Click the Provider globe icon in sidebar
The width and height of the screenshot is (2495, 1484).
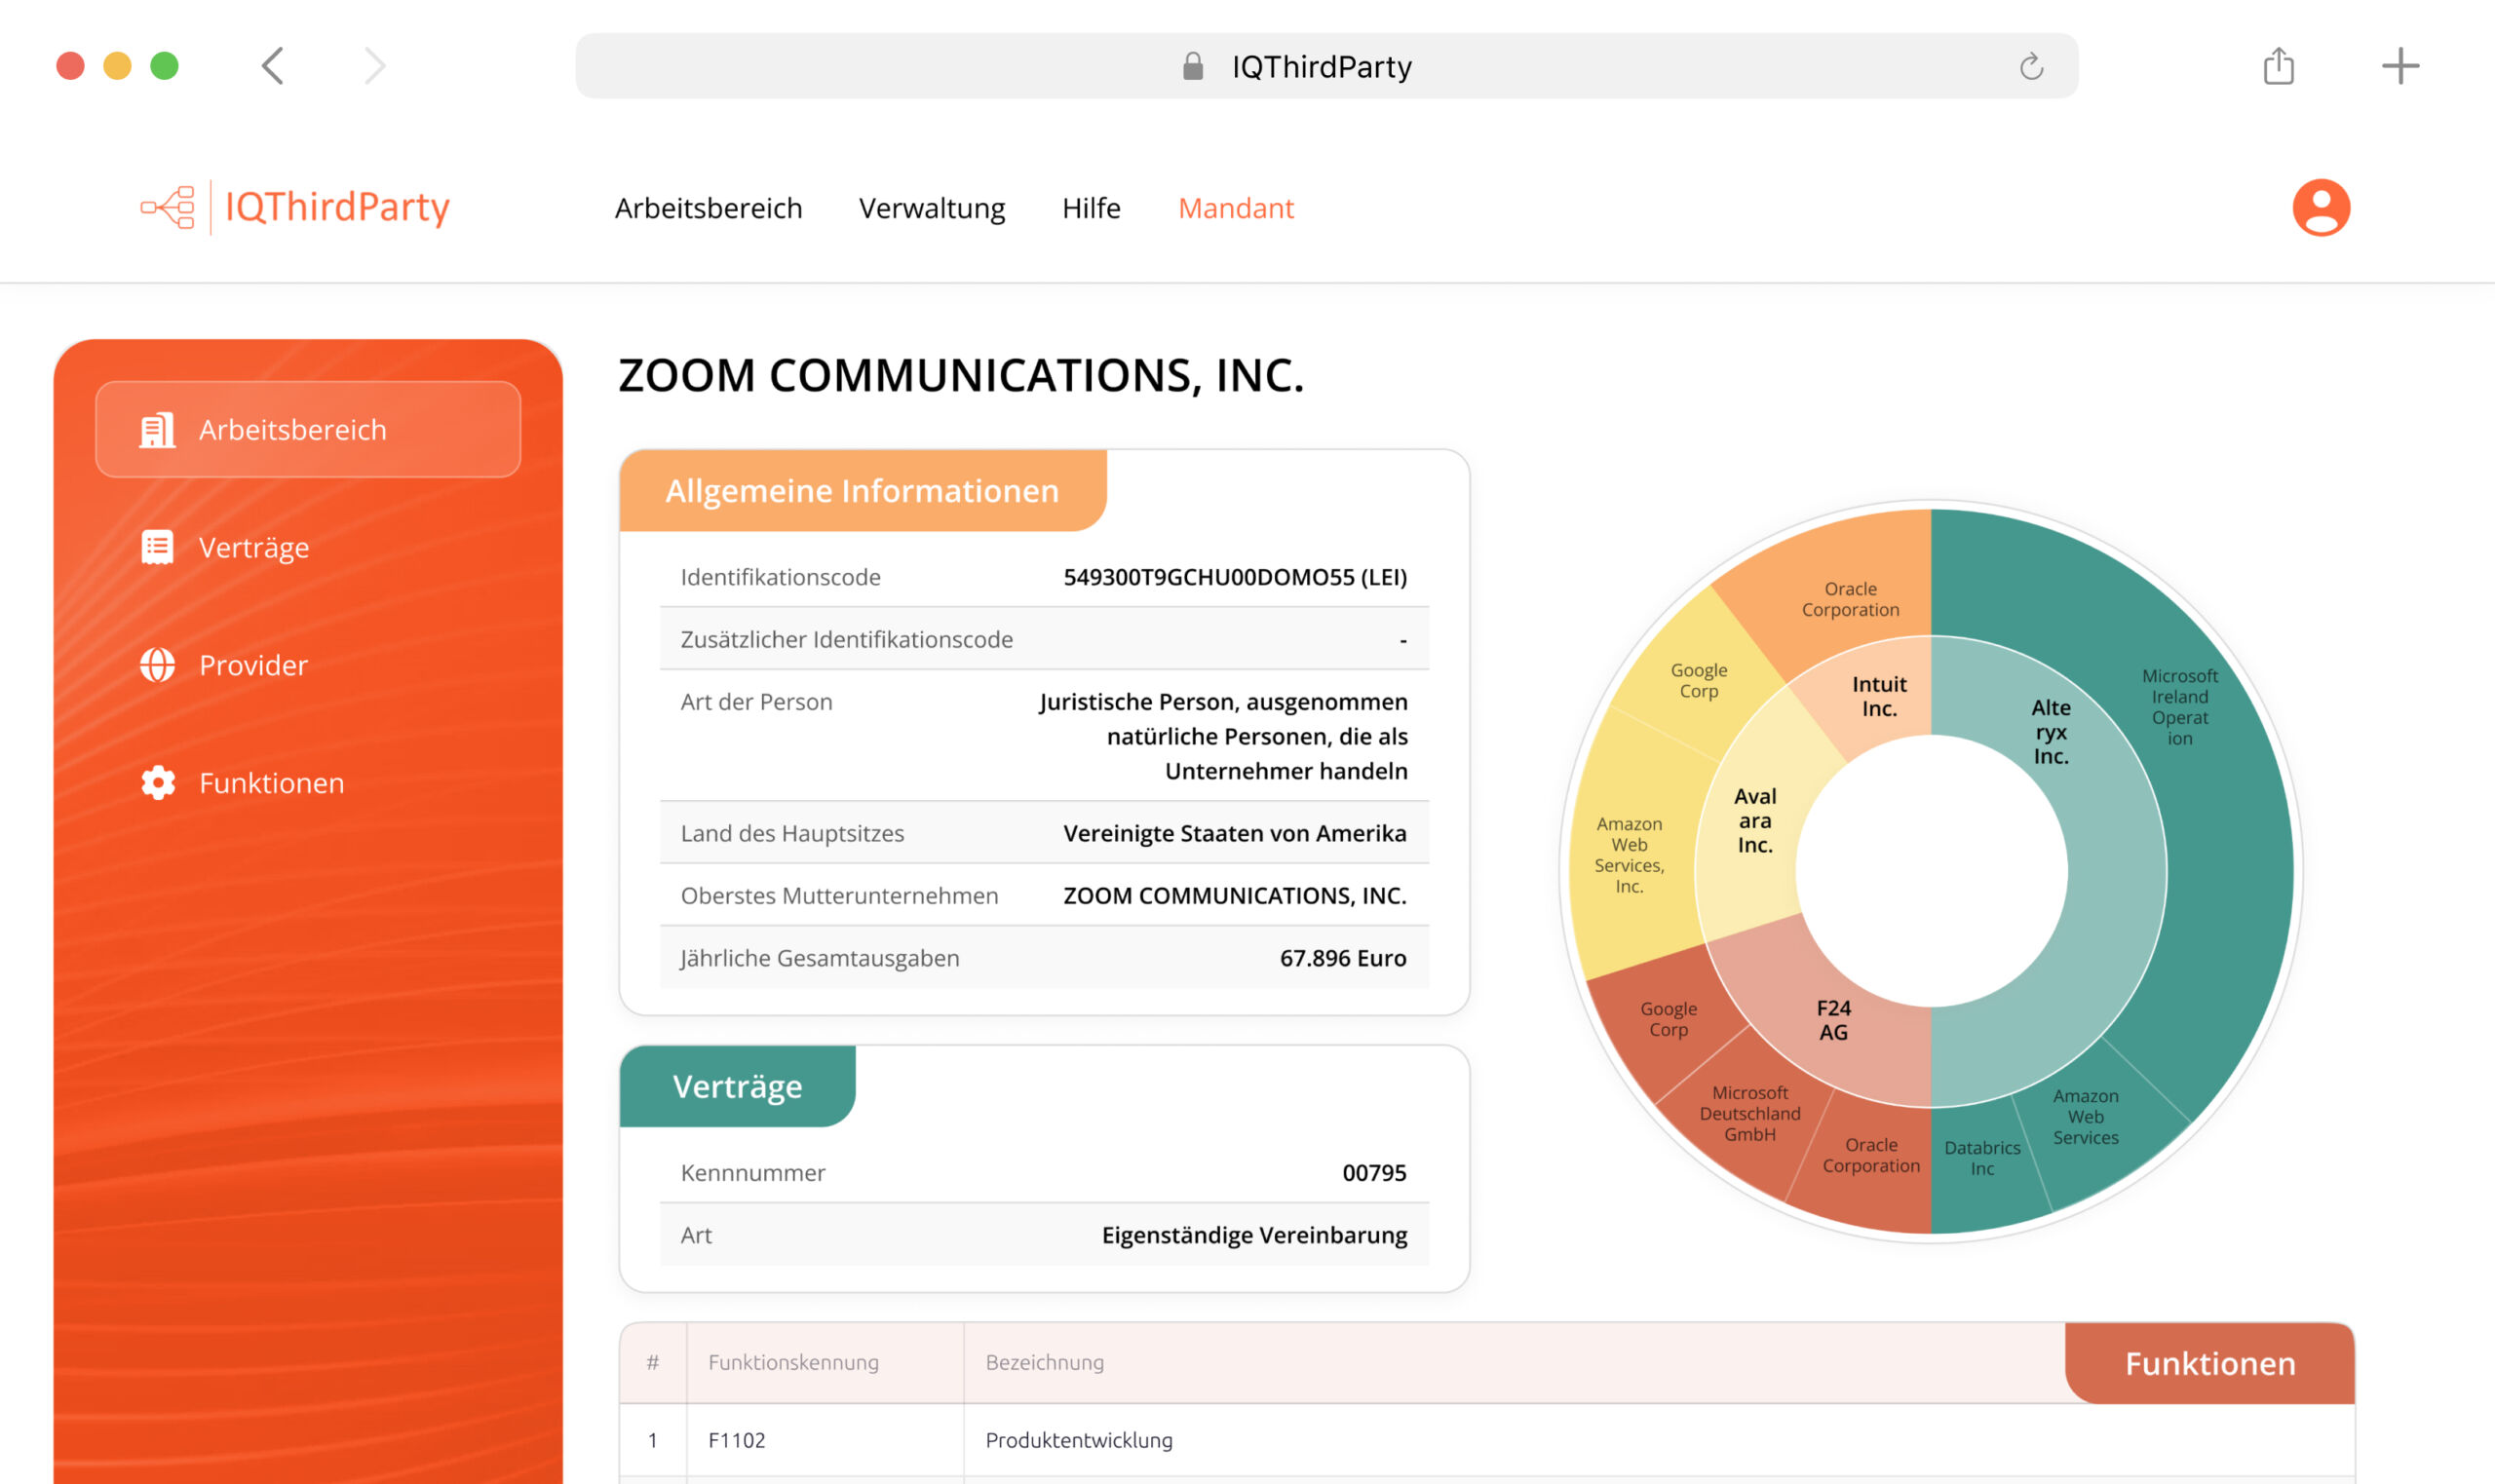point(157,665)
